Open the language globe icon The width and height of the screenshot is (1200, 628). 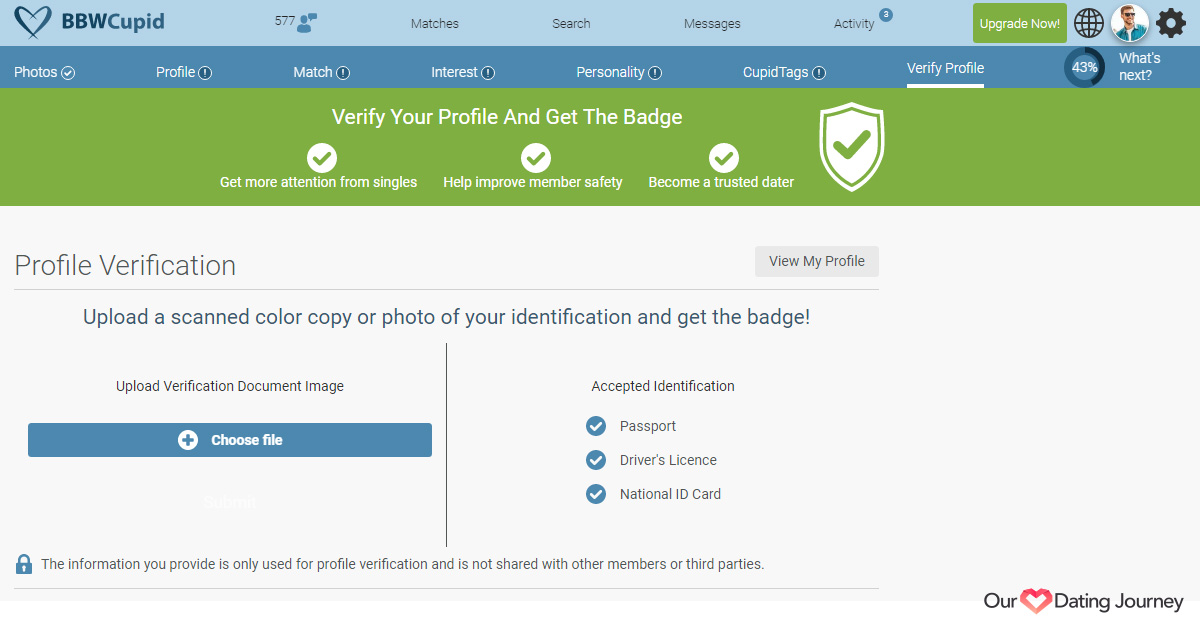click(1089, 23)
